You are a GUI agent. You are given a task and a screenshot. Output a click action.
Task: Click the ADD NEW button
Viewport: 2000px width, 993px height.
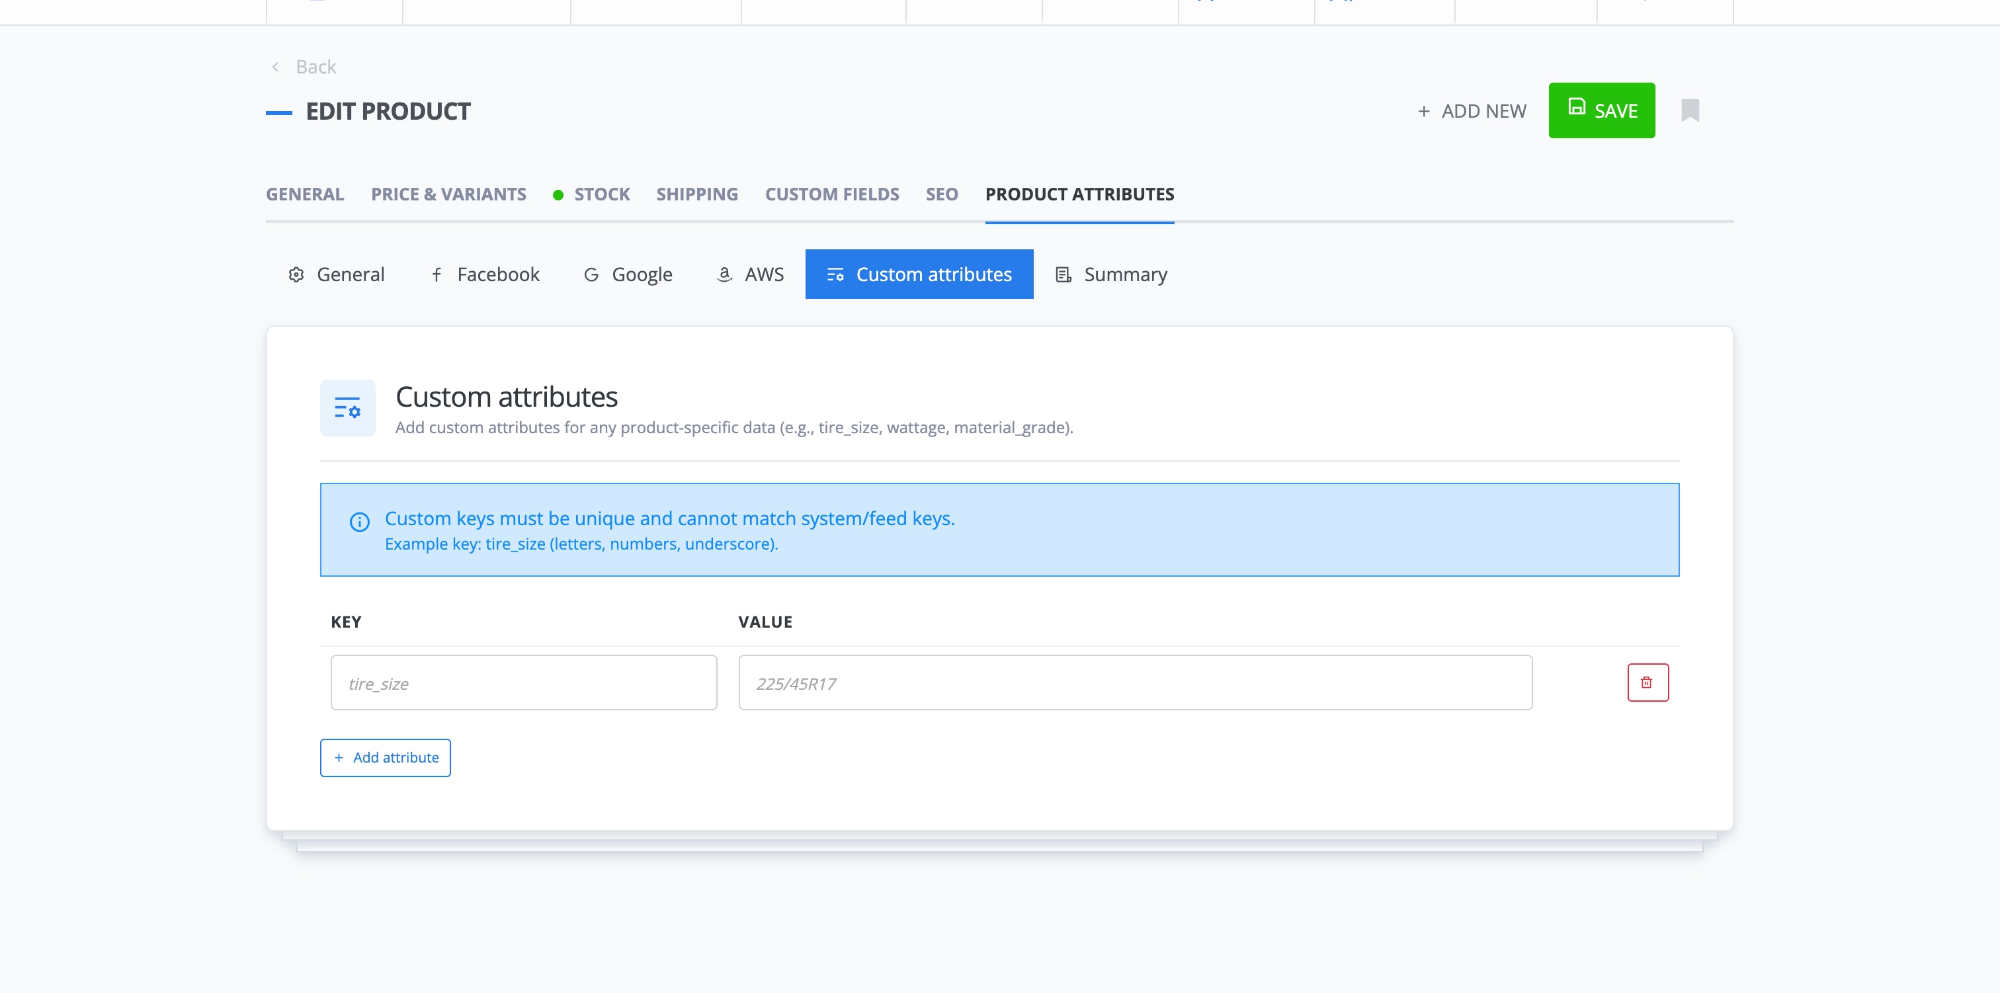click(x=1472, y=111)
